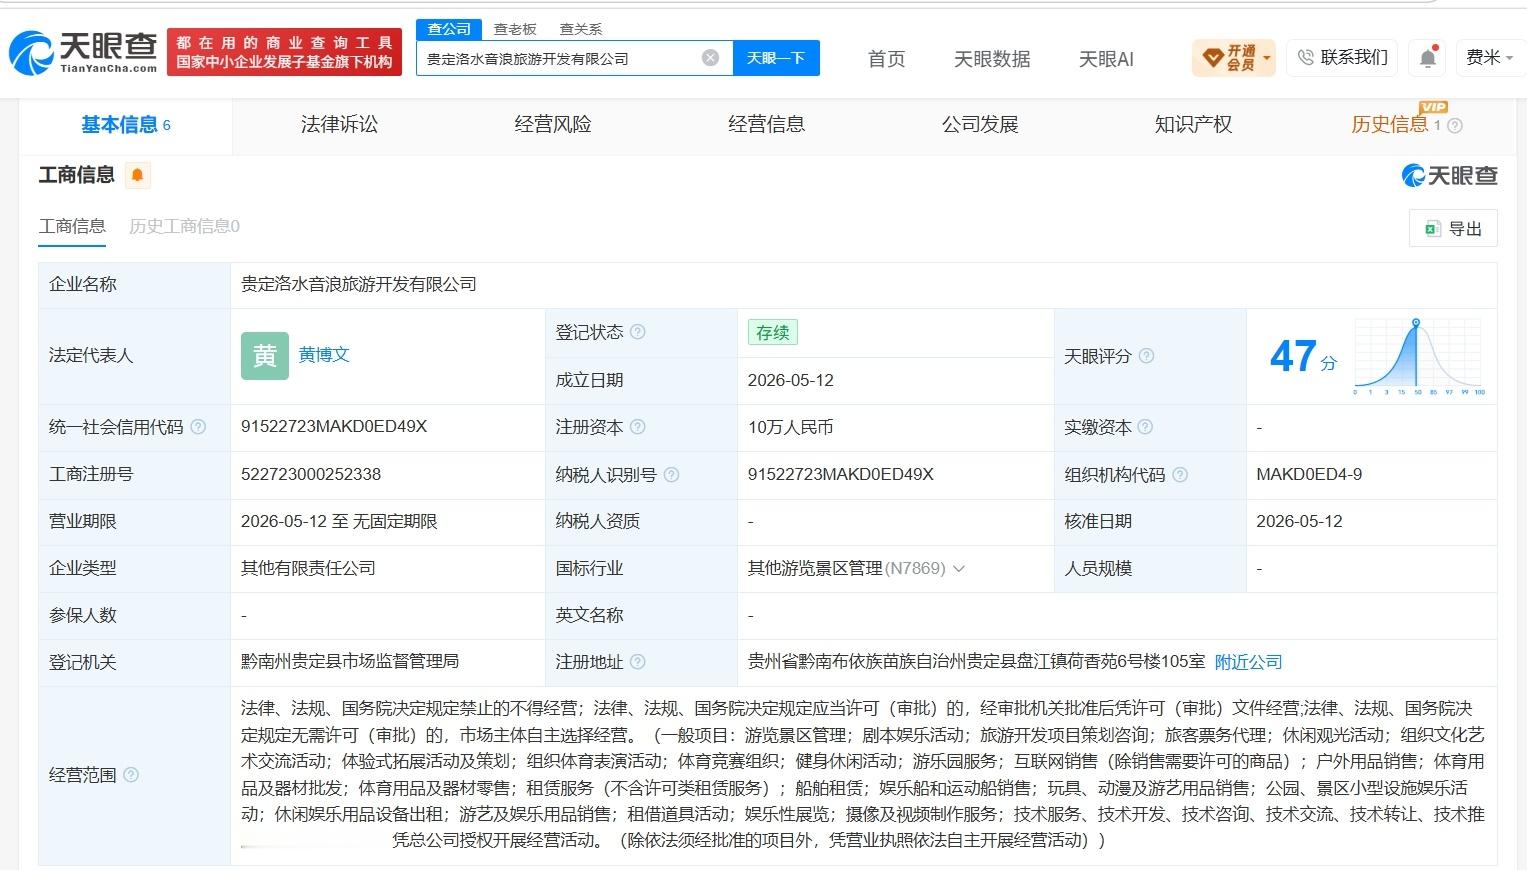The height and width of the screenshot is (870, 1527).
Task: Open the 公司发展 tab
Action: coord(980,125)
